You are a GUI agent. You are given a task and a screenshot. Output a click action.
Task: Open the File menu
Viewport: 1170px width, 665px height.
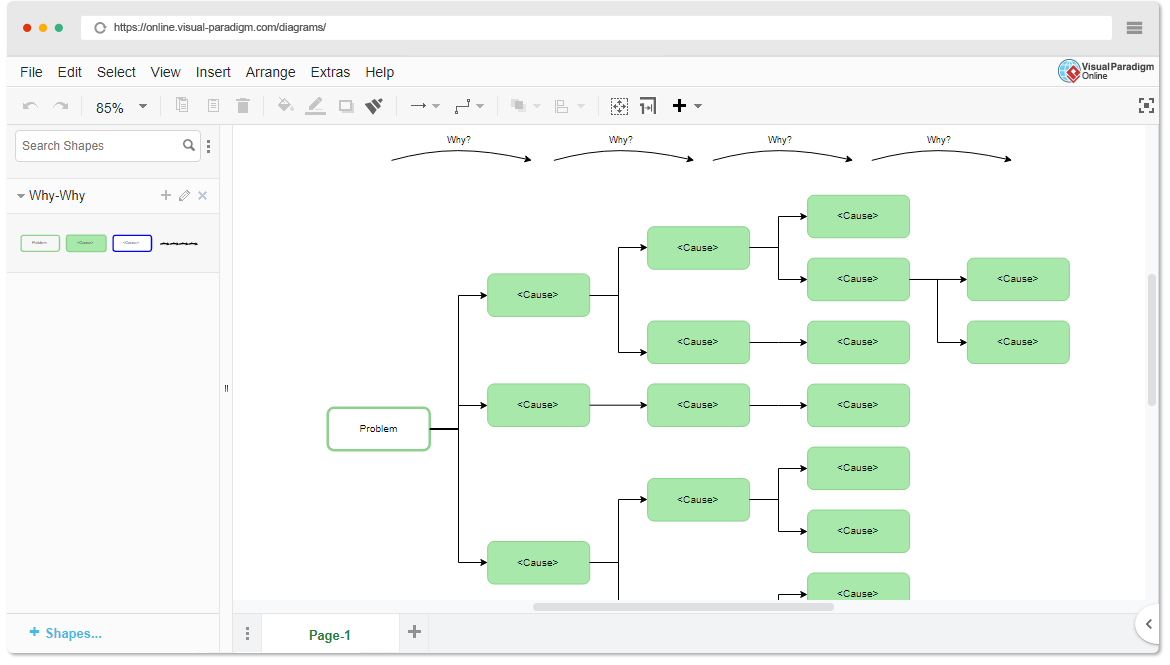click(x=31, y=72)
